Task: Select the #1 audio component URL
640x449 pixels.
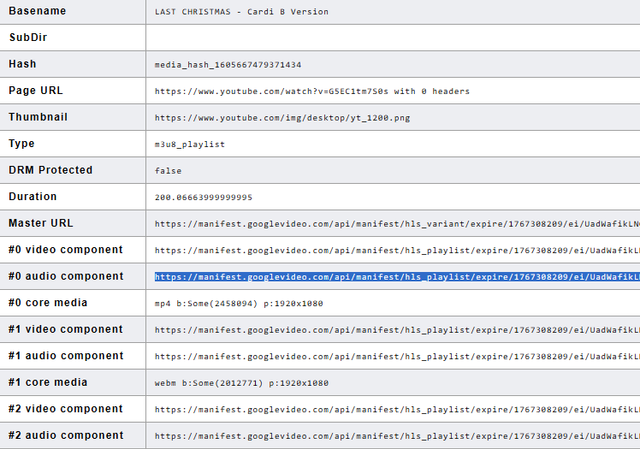Action: tap(397, 357)
